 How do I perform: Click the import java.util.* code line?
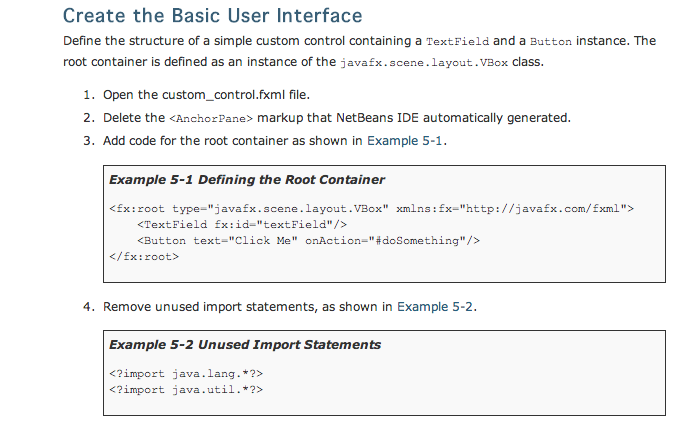tap(185, 389)
